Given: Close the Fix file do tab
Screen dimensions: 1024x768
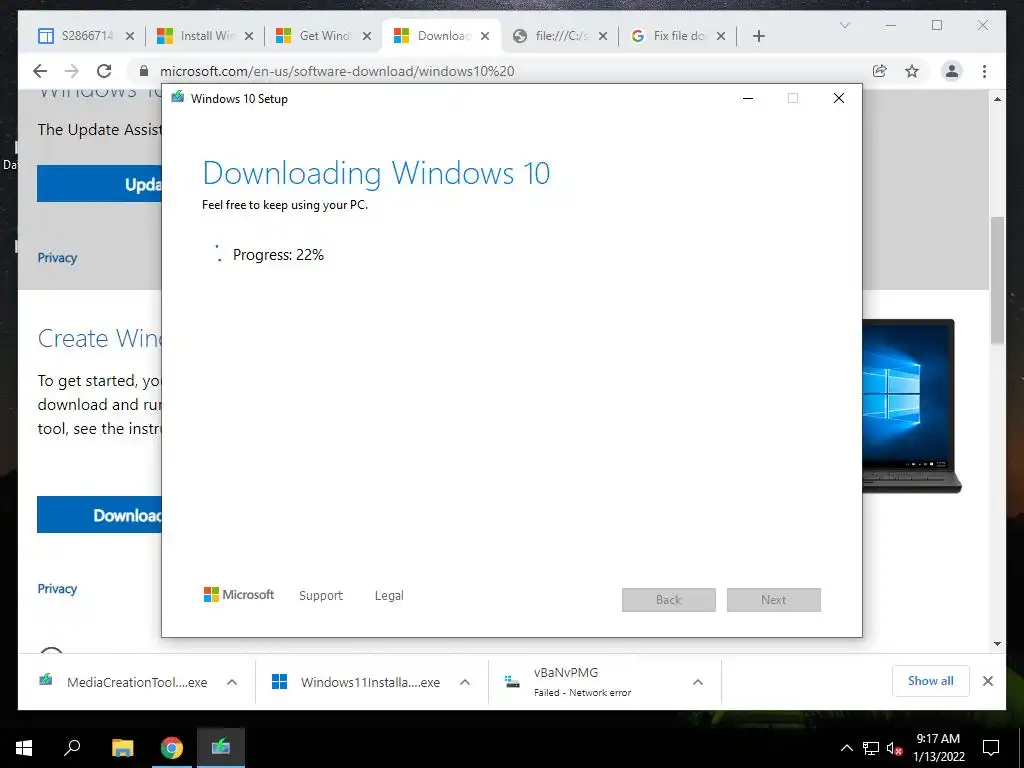Looking at the screenshot, I should click(721, 36).
